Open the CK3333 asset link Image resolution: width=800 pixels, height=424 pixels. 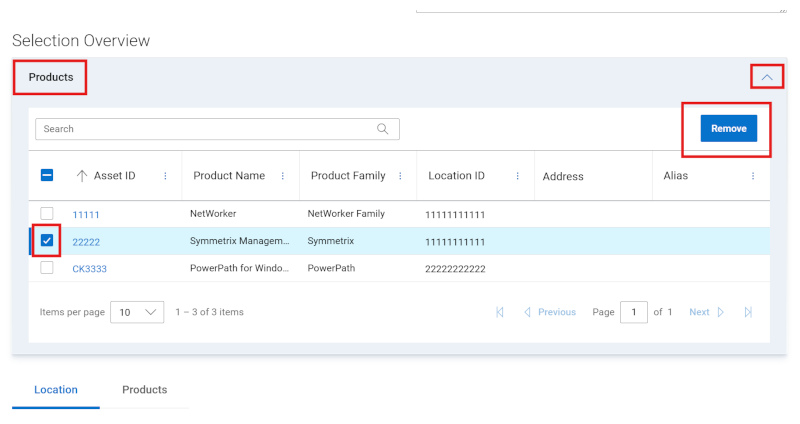[x=88, y=269]
